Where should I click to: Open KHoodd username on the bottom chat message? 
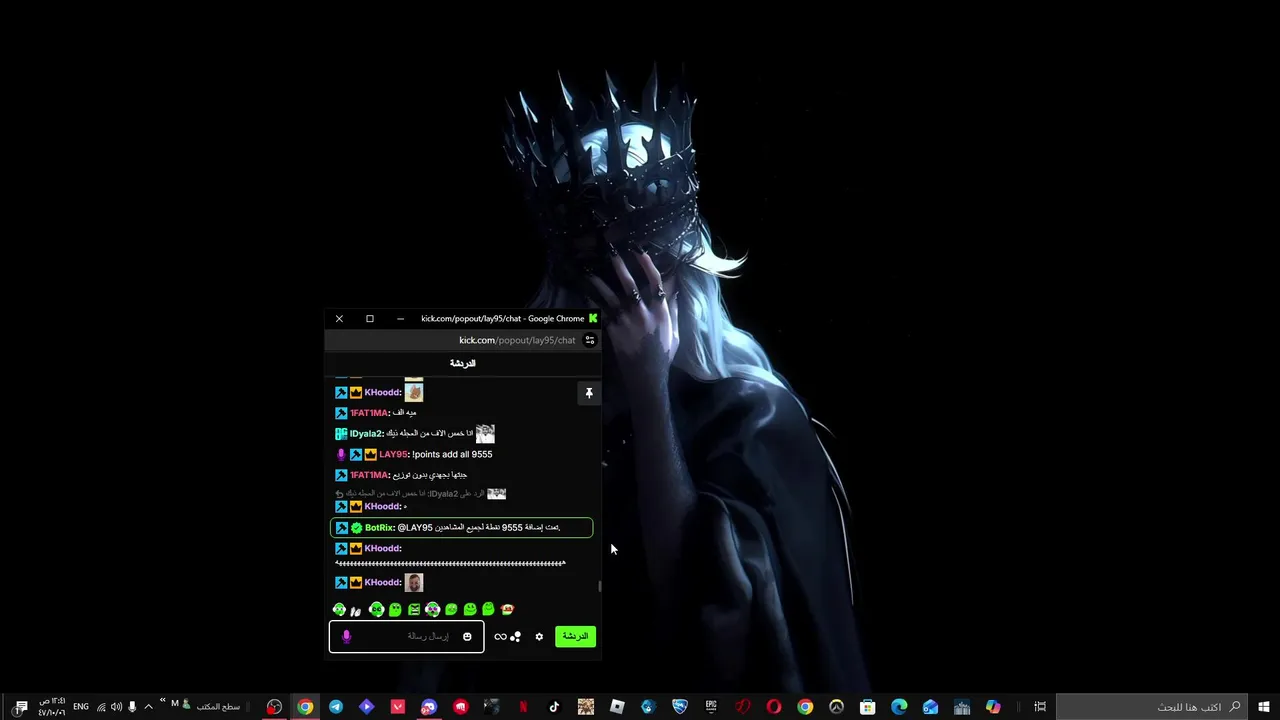point(381,582)
